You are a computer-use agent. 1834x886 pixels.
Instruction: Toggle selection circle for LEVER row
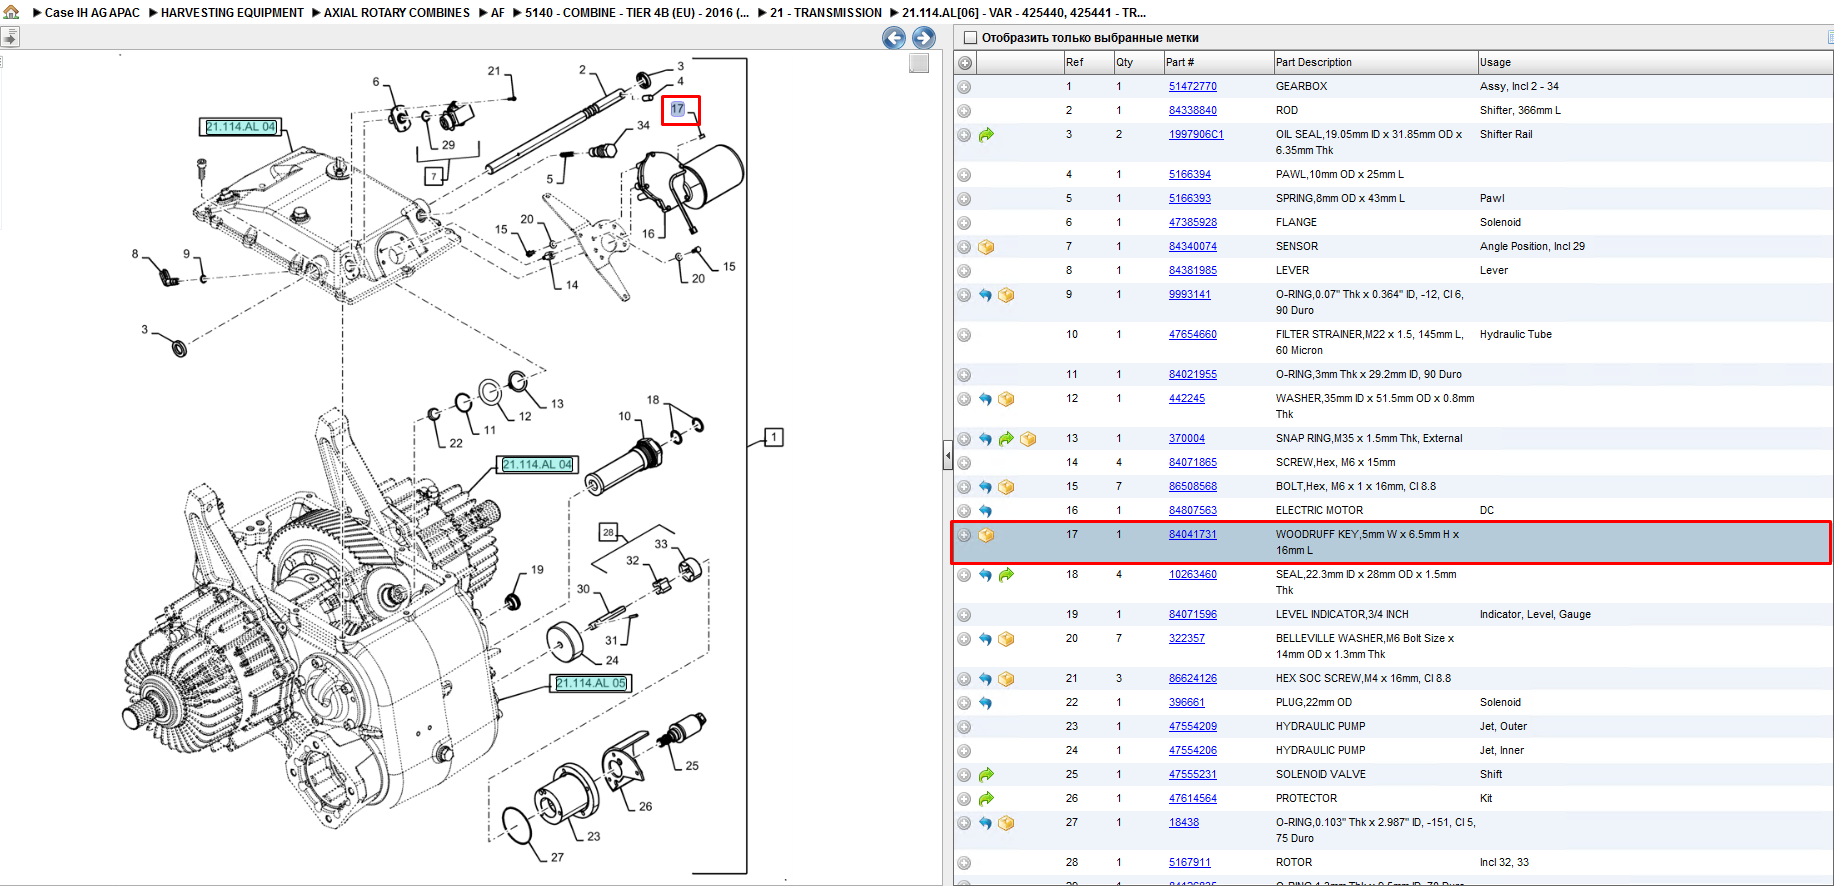[964, 271]
